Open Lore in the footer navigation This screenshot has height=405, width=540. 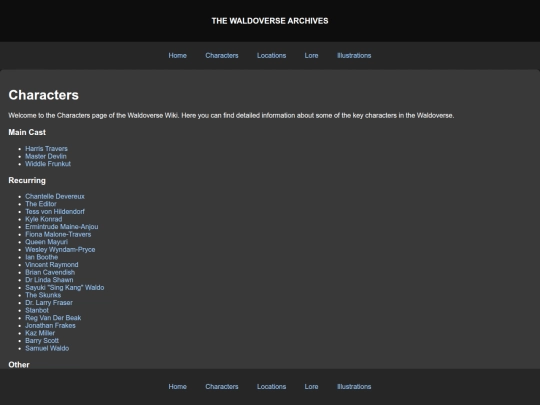pos(311,386)
